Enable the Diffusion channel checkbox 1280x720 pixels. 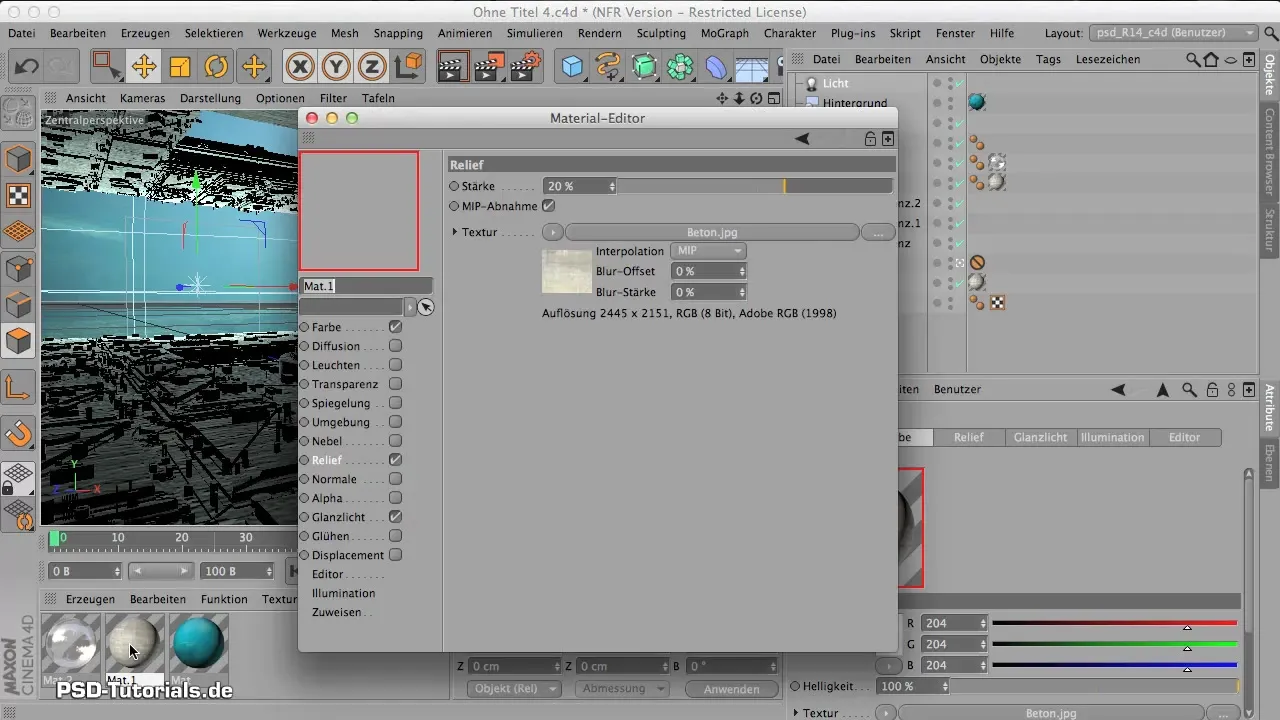[396, 346]
